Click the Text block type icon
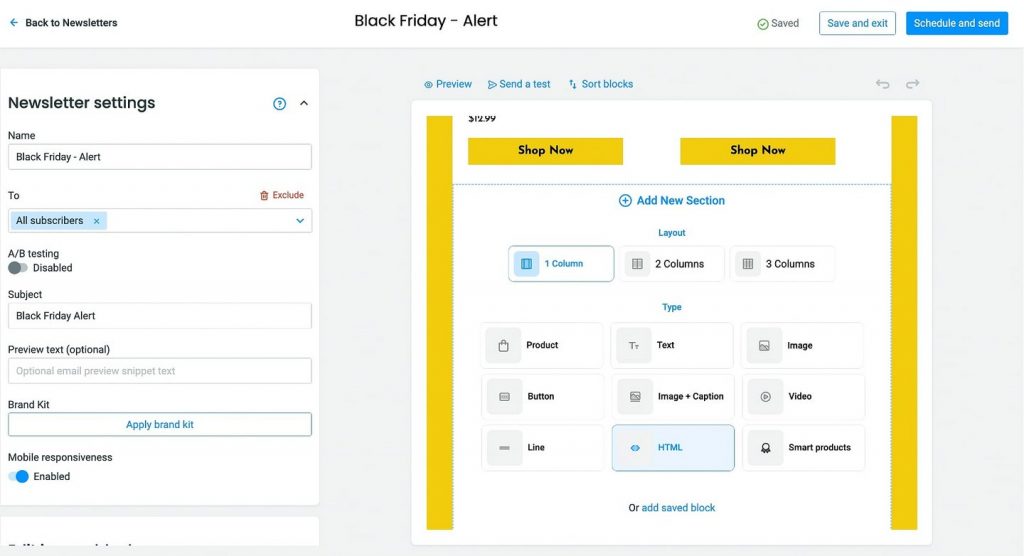1024x556 pixels. [633, 346]
